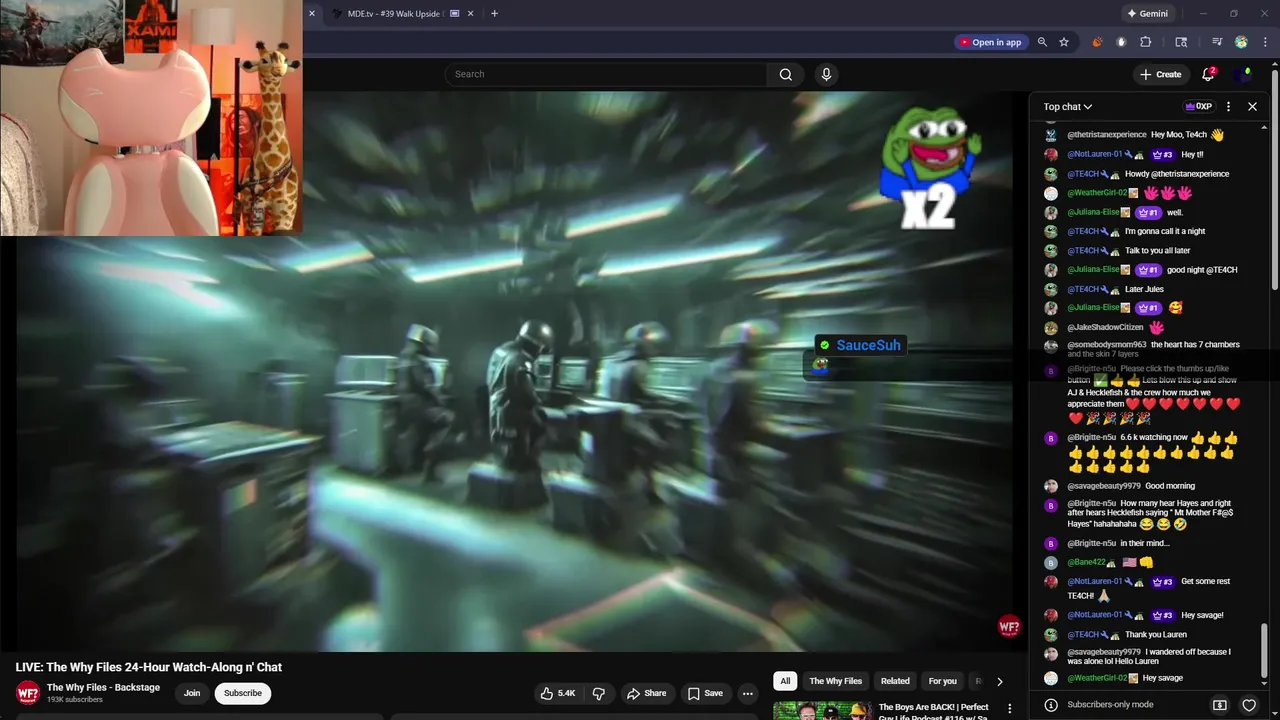
Task: Click the video title text
Action: point(149,667)
